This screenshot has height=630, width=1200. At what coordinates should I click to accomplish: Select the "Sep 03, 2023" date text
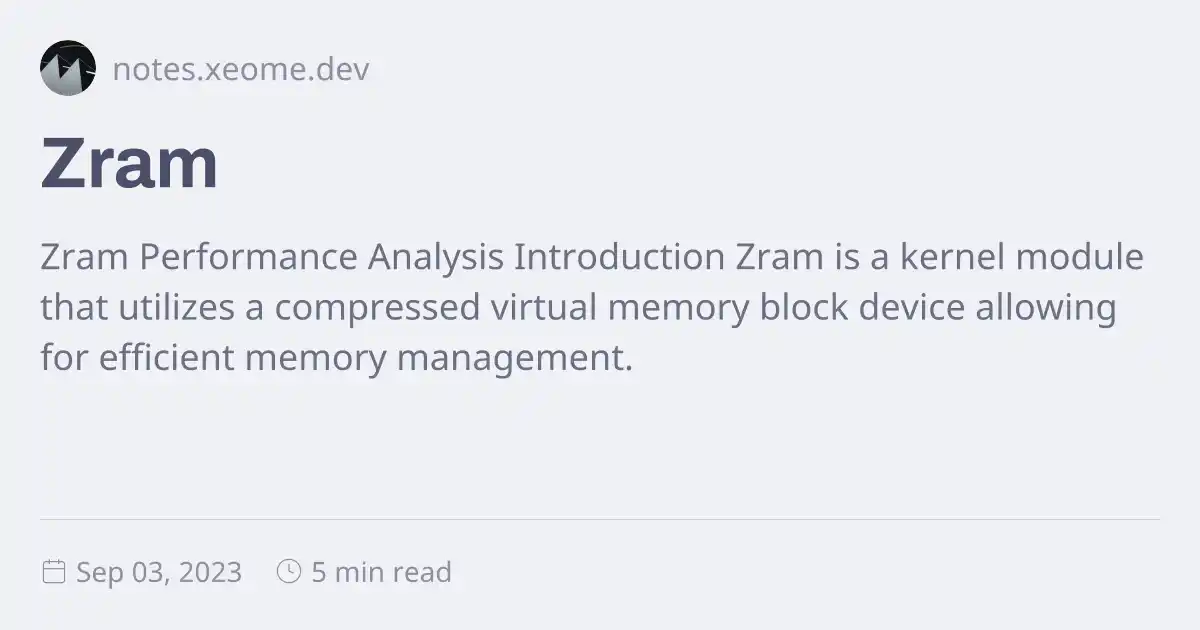click(159, 572)
